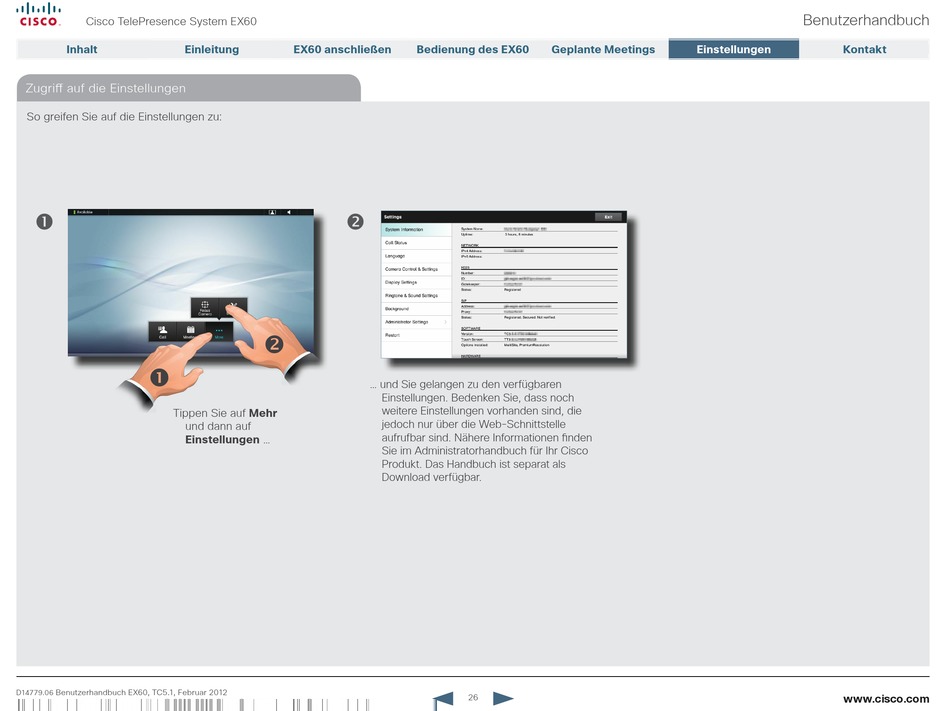The height and width of the screenshot is (711, 950).
Task: Select Background in Settings list
Action: (416, 309)
